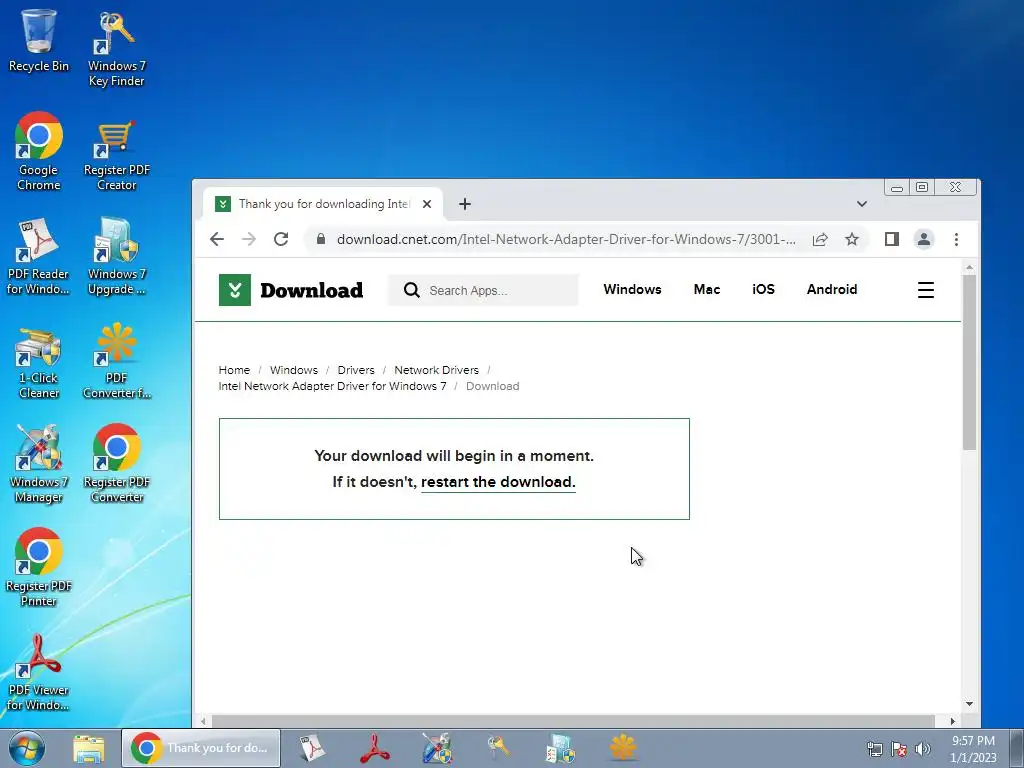1024x768 pixels.
Task: Switch to the Thank you for downloading tab
Action: [323, 204]
